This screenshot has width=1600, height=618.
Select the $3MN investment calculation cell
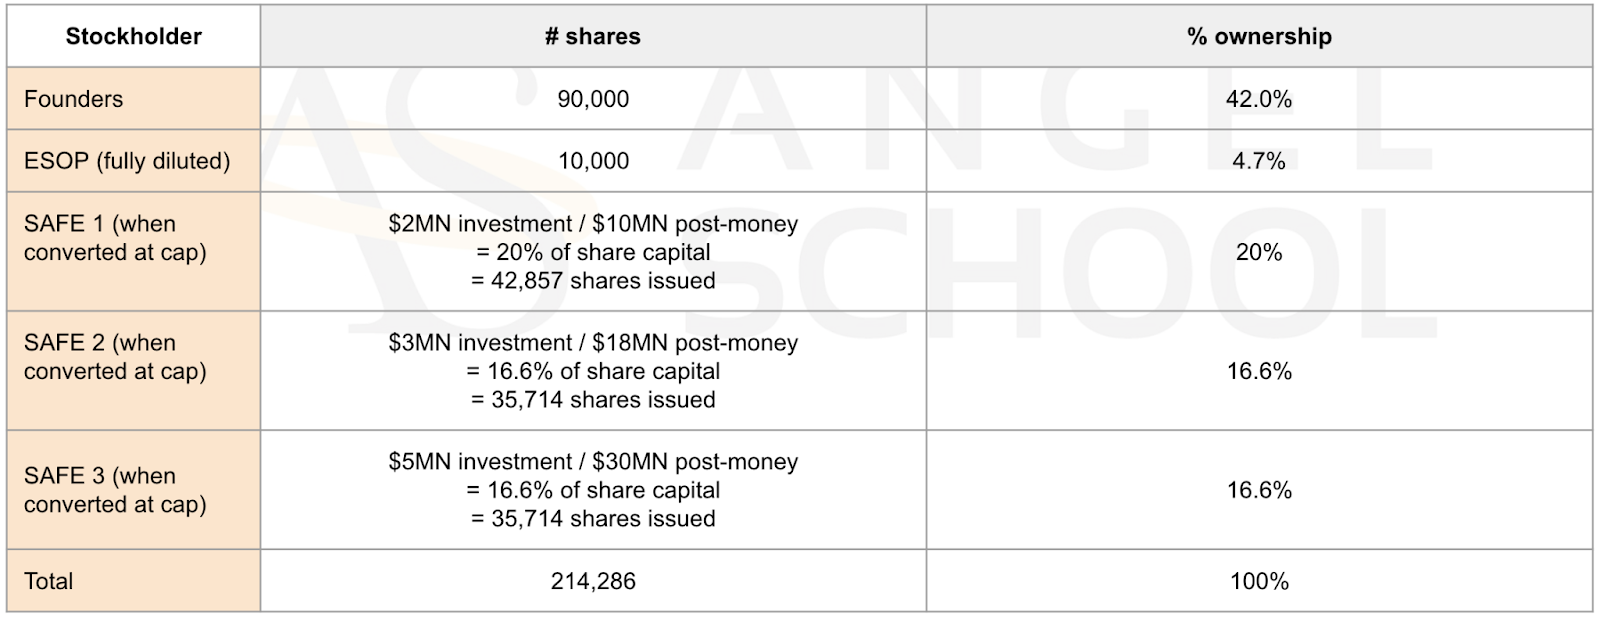tap(593, 371)
